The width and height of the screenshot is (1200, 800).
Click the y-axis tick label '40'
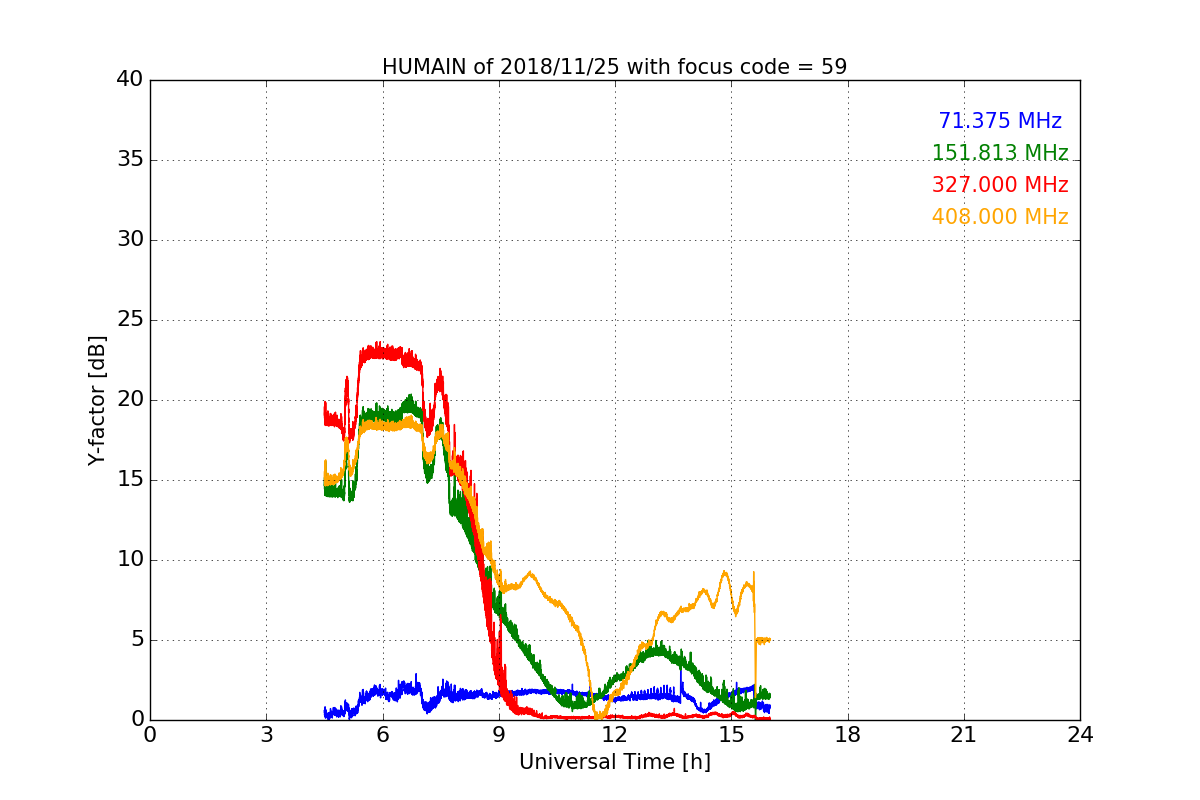[x=130, y=80]
